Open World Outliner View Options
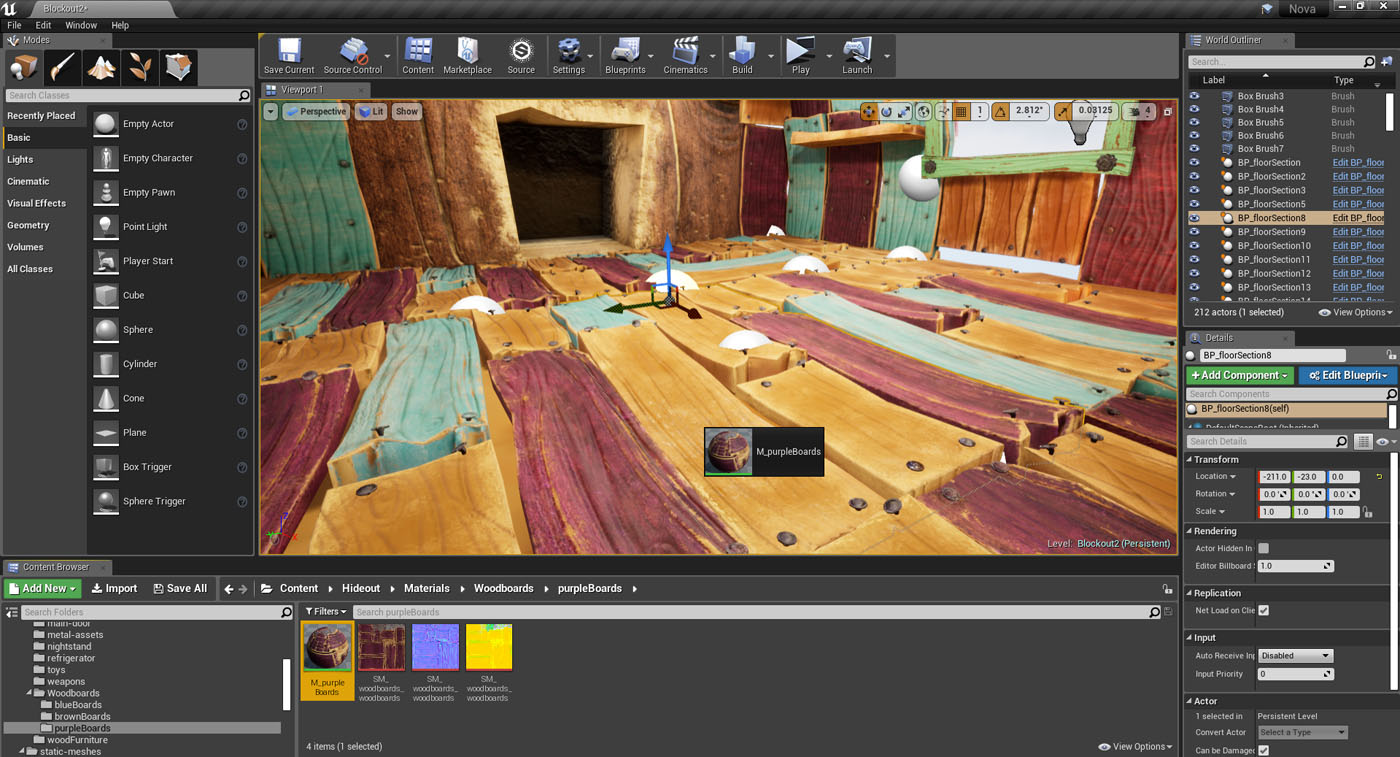 tap(1356, 313)
